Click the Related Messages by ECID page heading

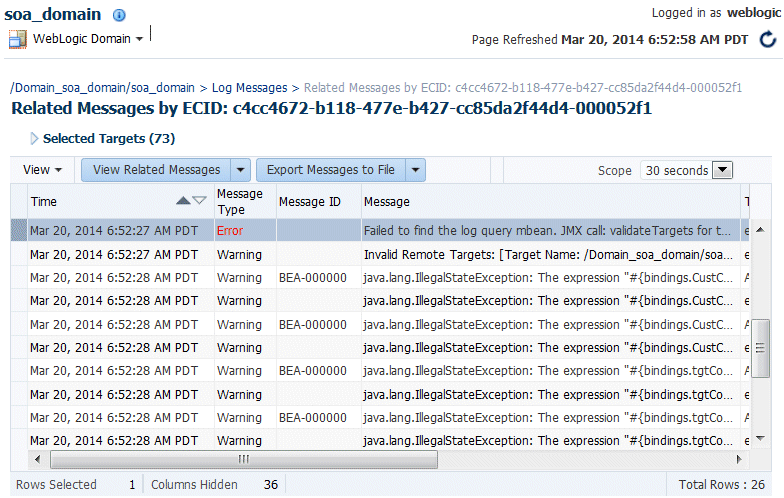332,108
